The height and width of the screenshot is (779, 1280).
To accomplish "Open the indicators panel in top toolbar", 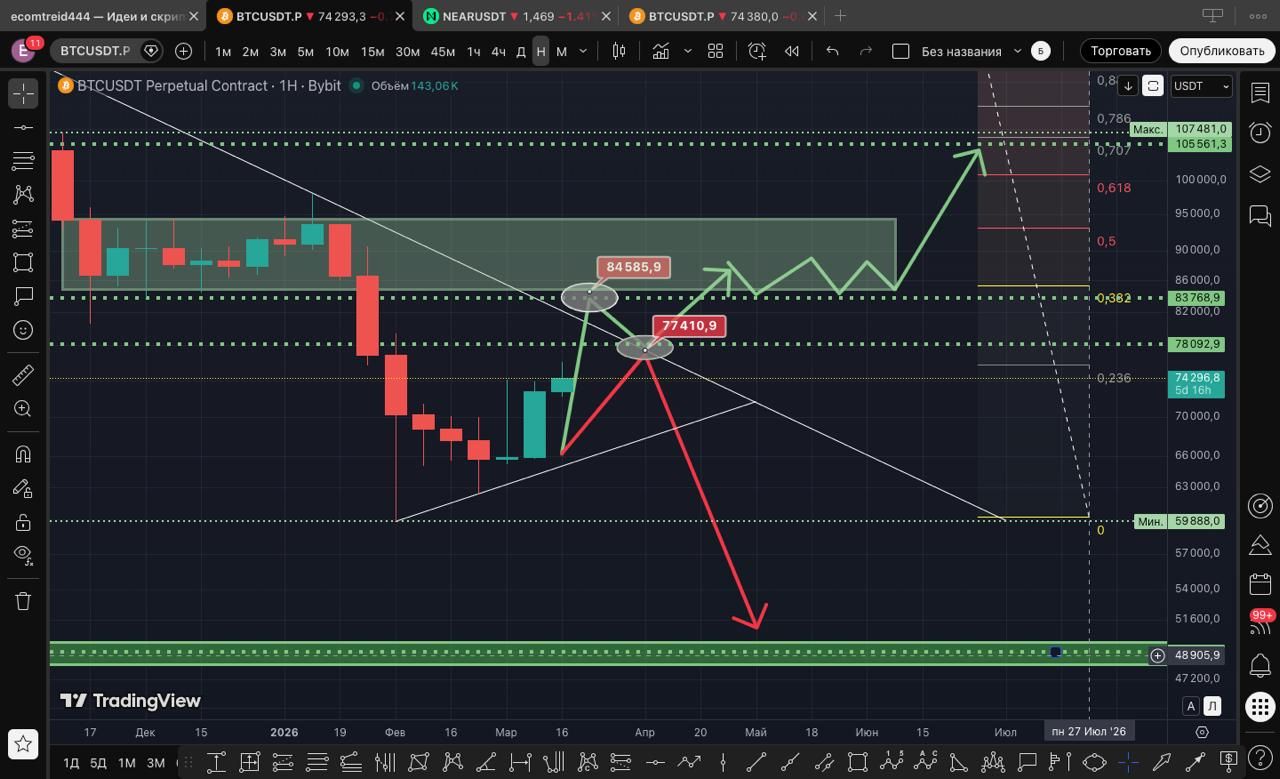I will click(661, 51).
